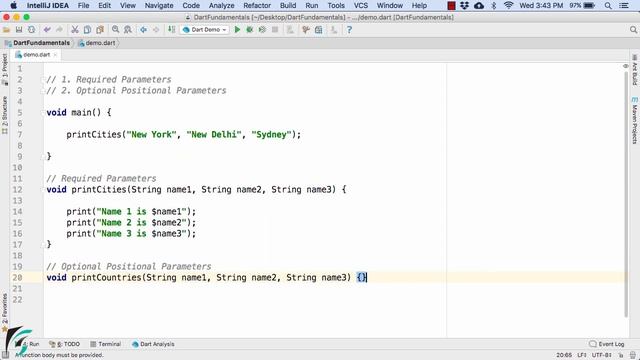Click the Paste toolbar icon
This screenshot has width=640, height=360.
[x=100, y=30]
